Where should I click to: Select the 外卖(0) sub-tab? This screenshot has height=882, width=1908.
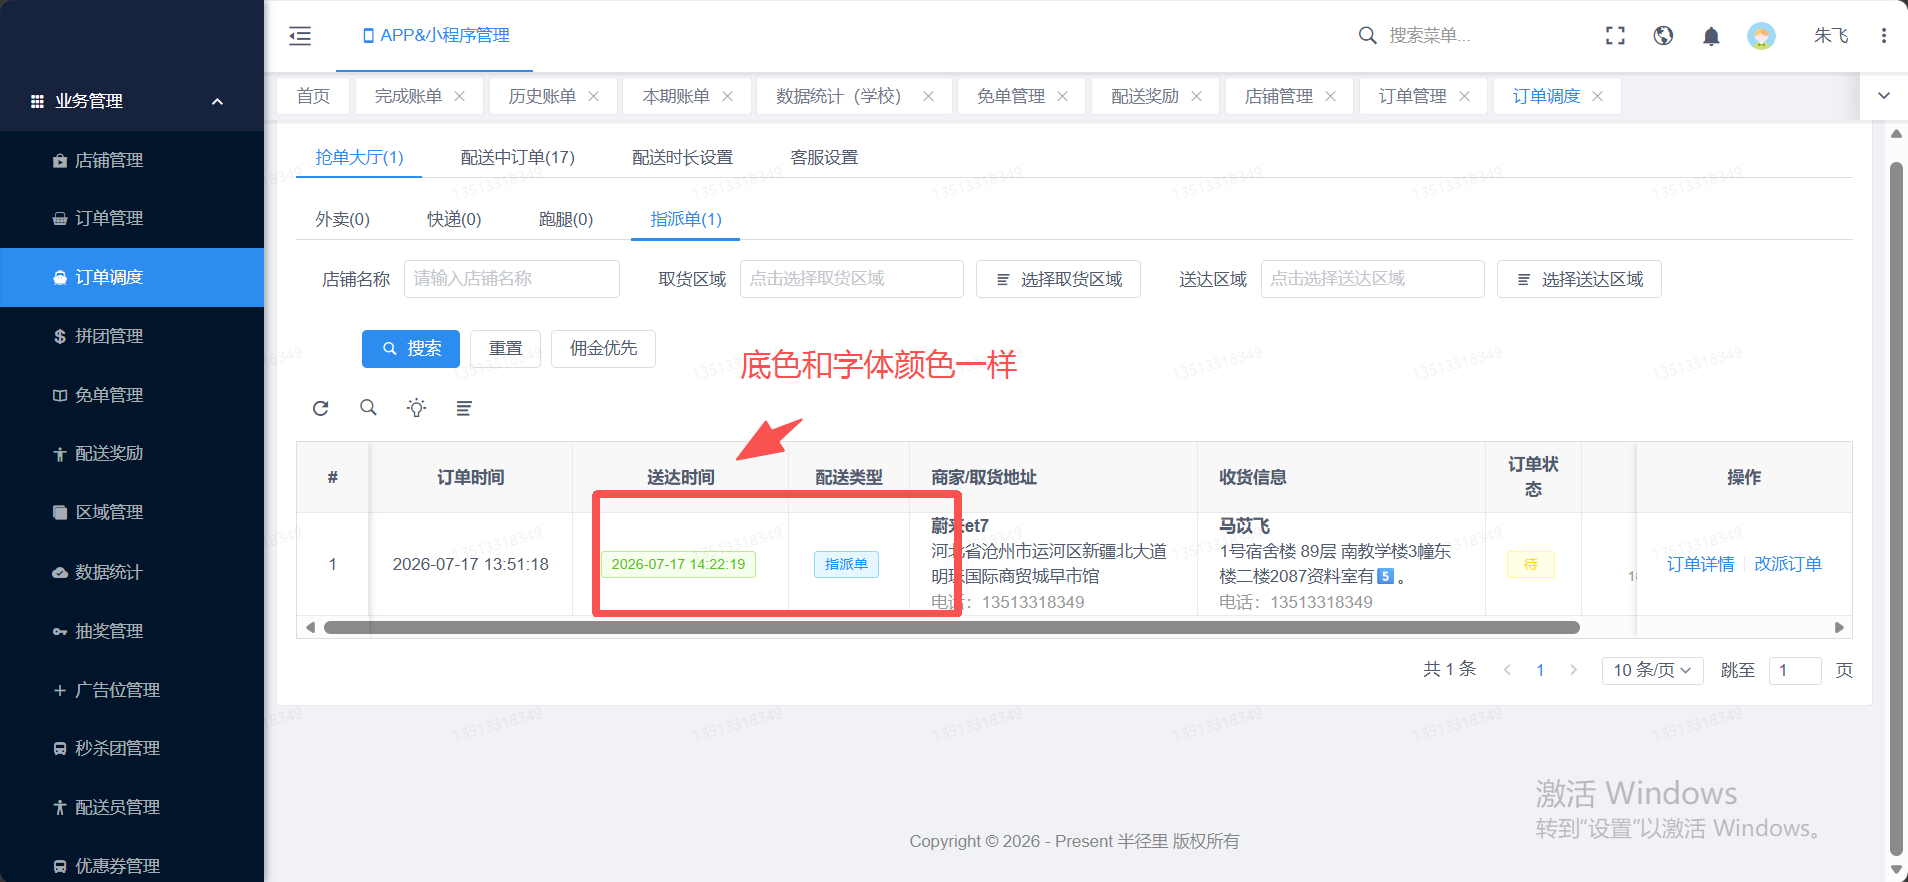(x=343, y=219)
